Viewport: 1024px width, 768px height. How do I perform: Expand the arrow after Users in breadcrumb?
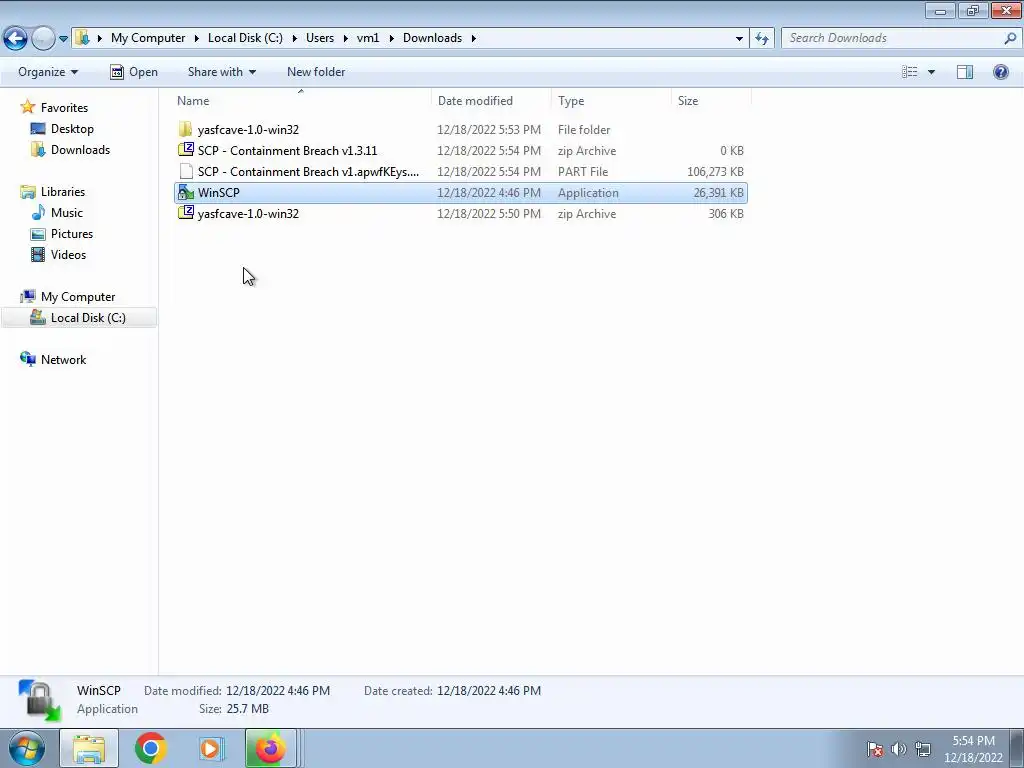[x=345, y=39]
